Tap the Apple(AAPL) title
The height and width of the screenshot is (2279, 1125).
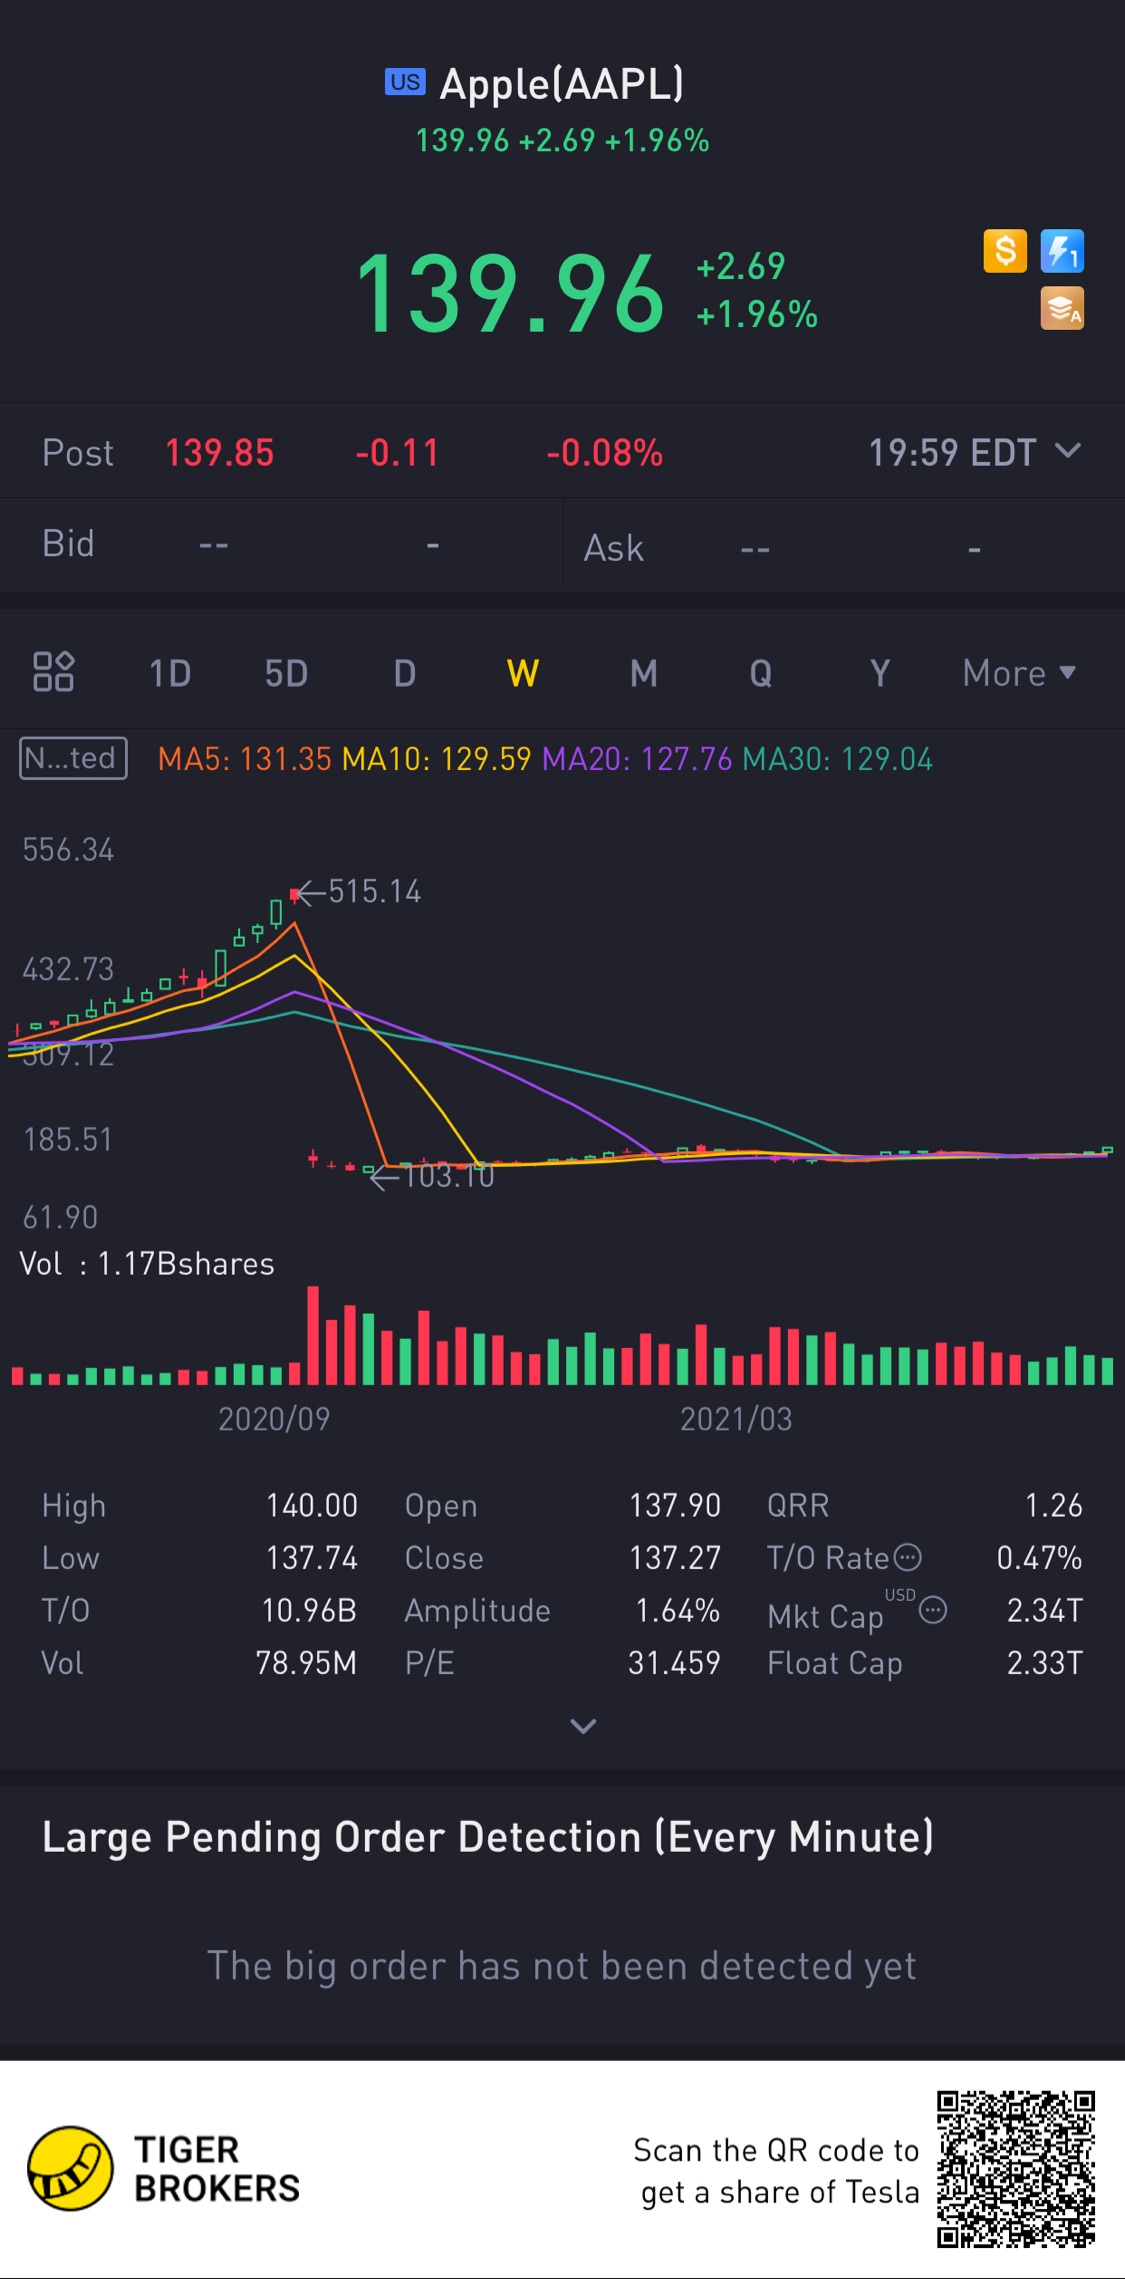(562, 83)
